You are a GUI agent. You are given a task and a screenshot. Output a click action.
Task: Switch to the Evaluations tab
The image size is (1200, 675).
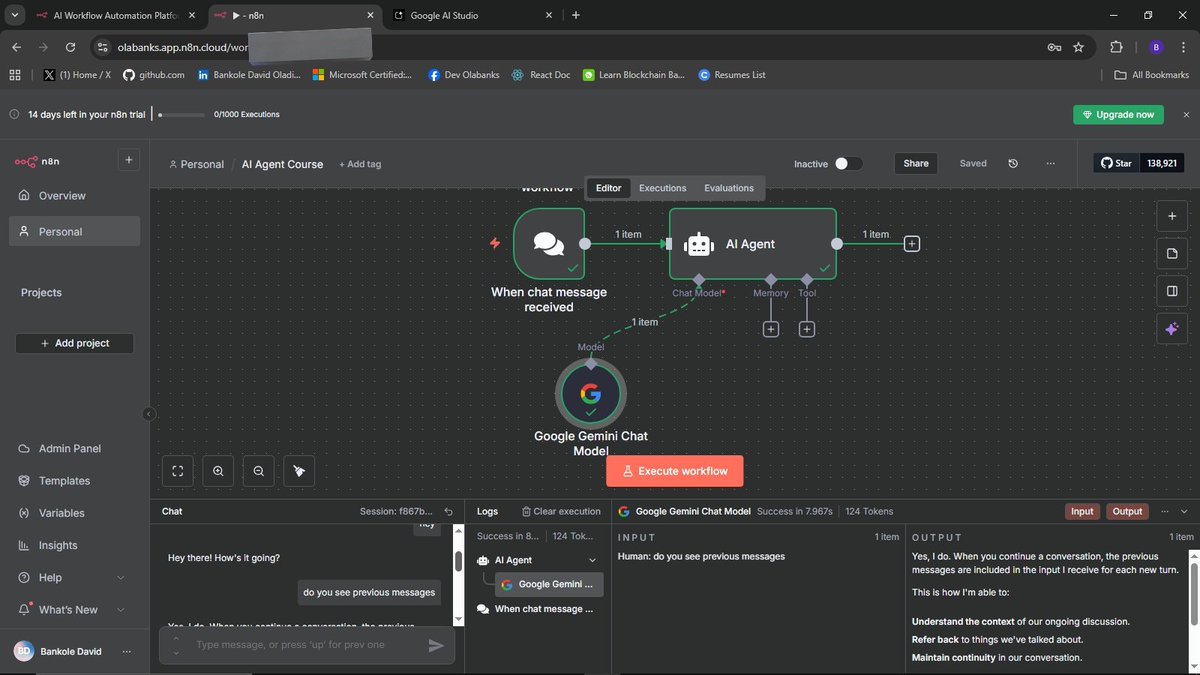click(x=729, y=188)
